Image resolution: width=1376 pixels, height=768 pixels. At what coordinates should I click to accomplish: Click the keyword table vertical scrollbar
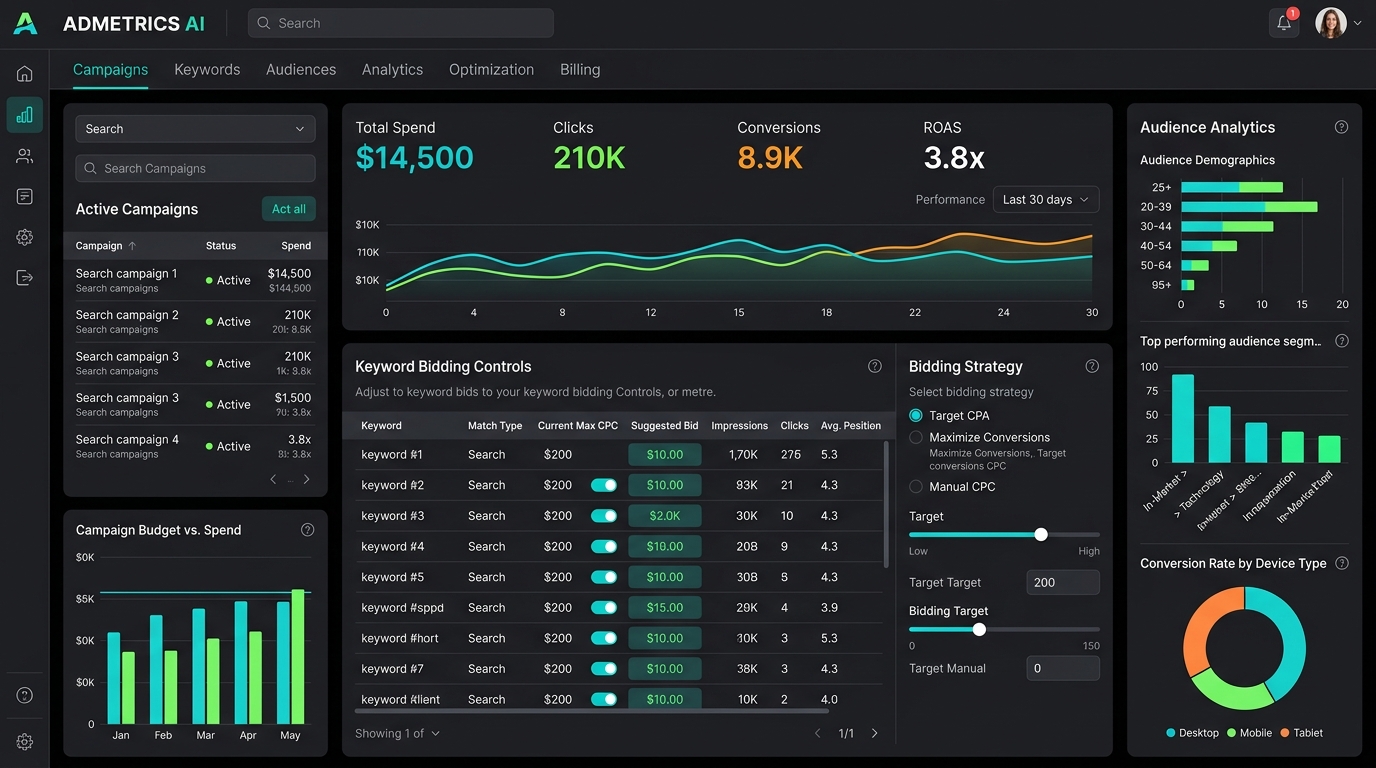(x=886, y=503)
